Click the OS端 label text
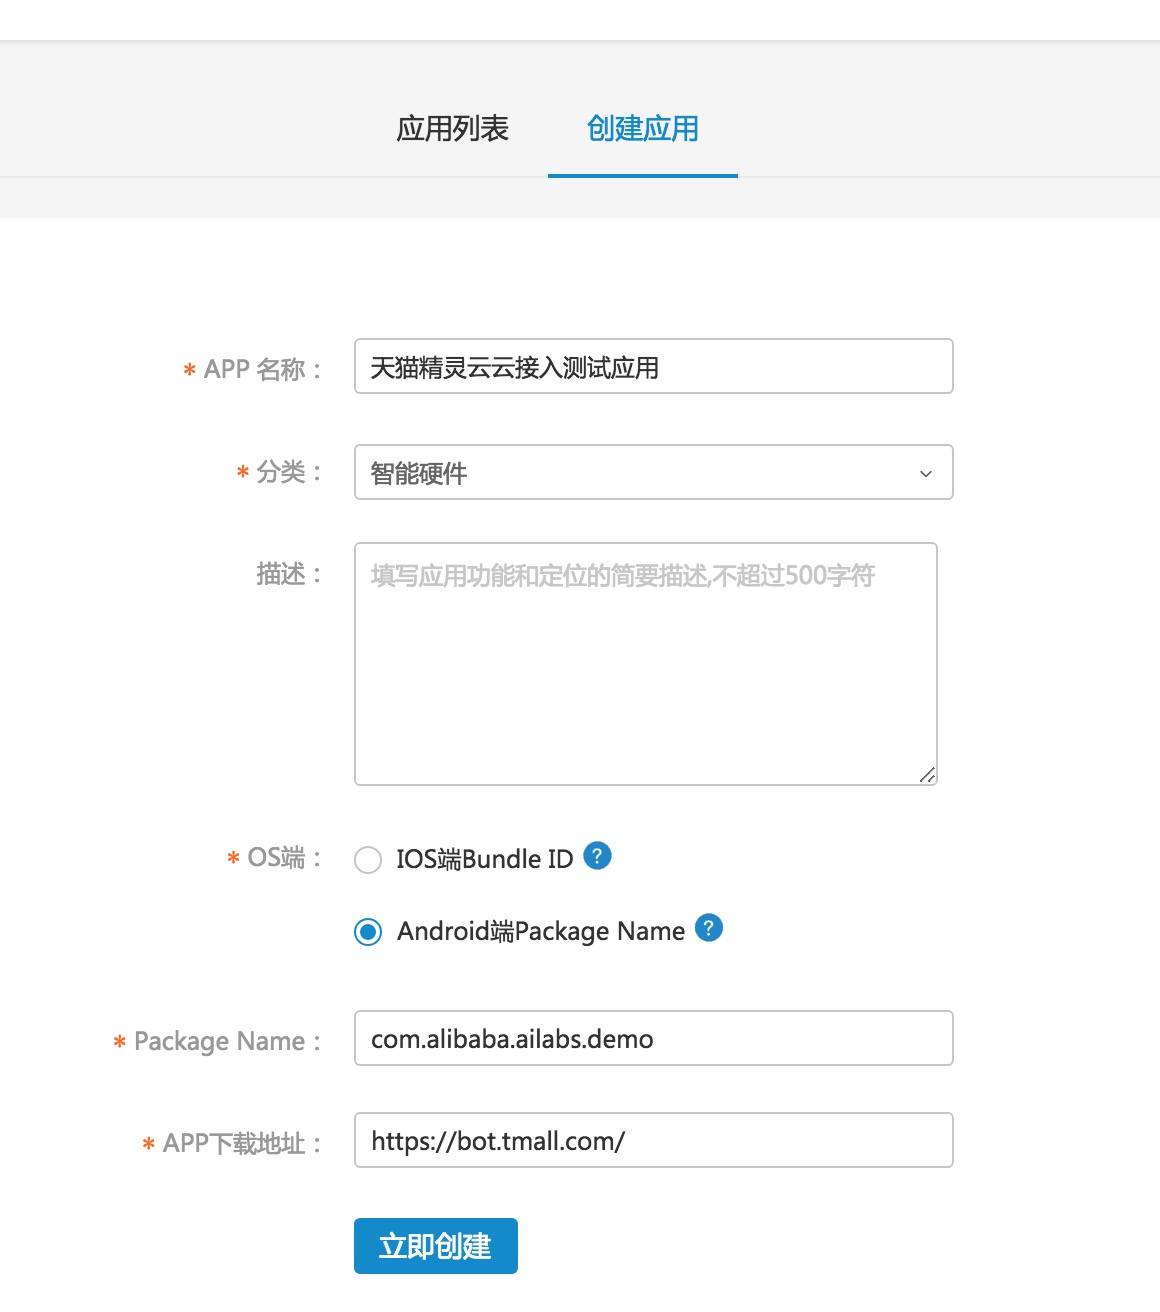The image size is (1160, 1312). (284, 858)
